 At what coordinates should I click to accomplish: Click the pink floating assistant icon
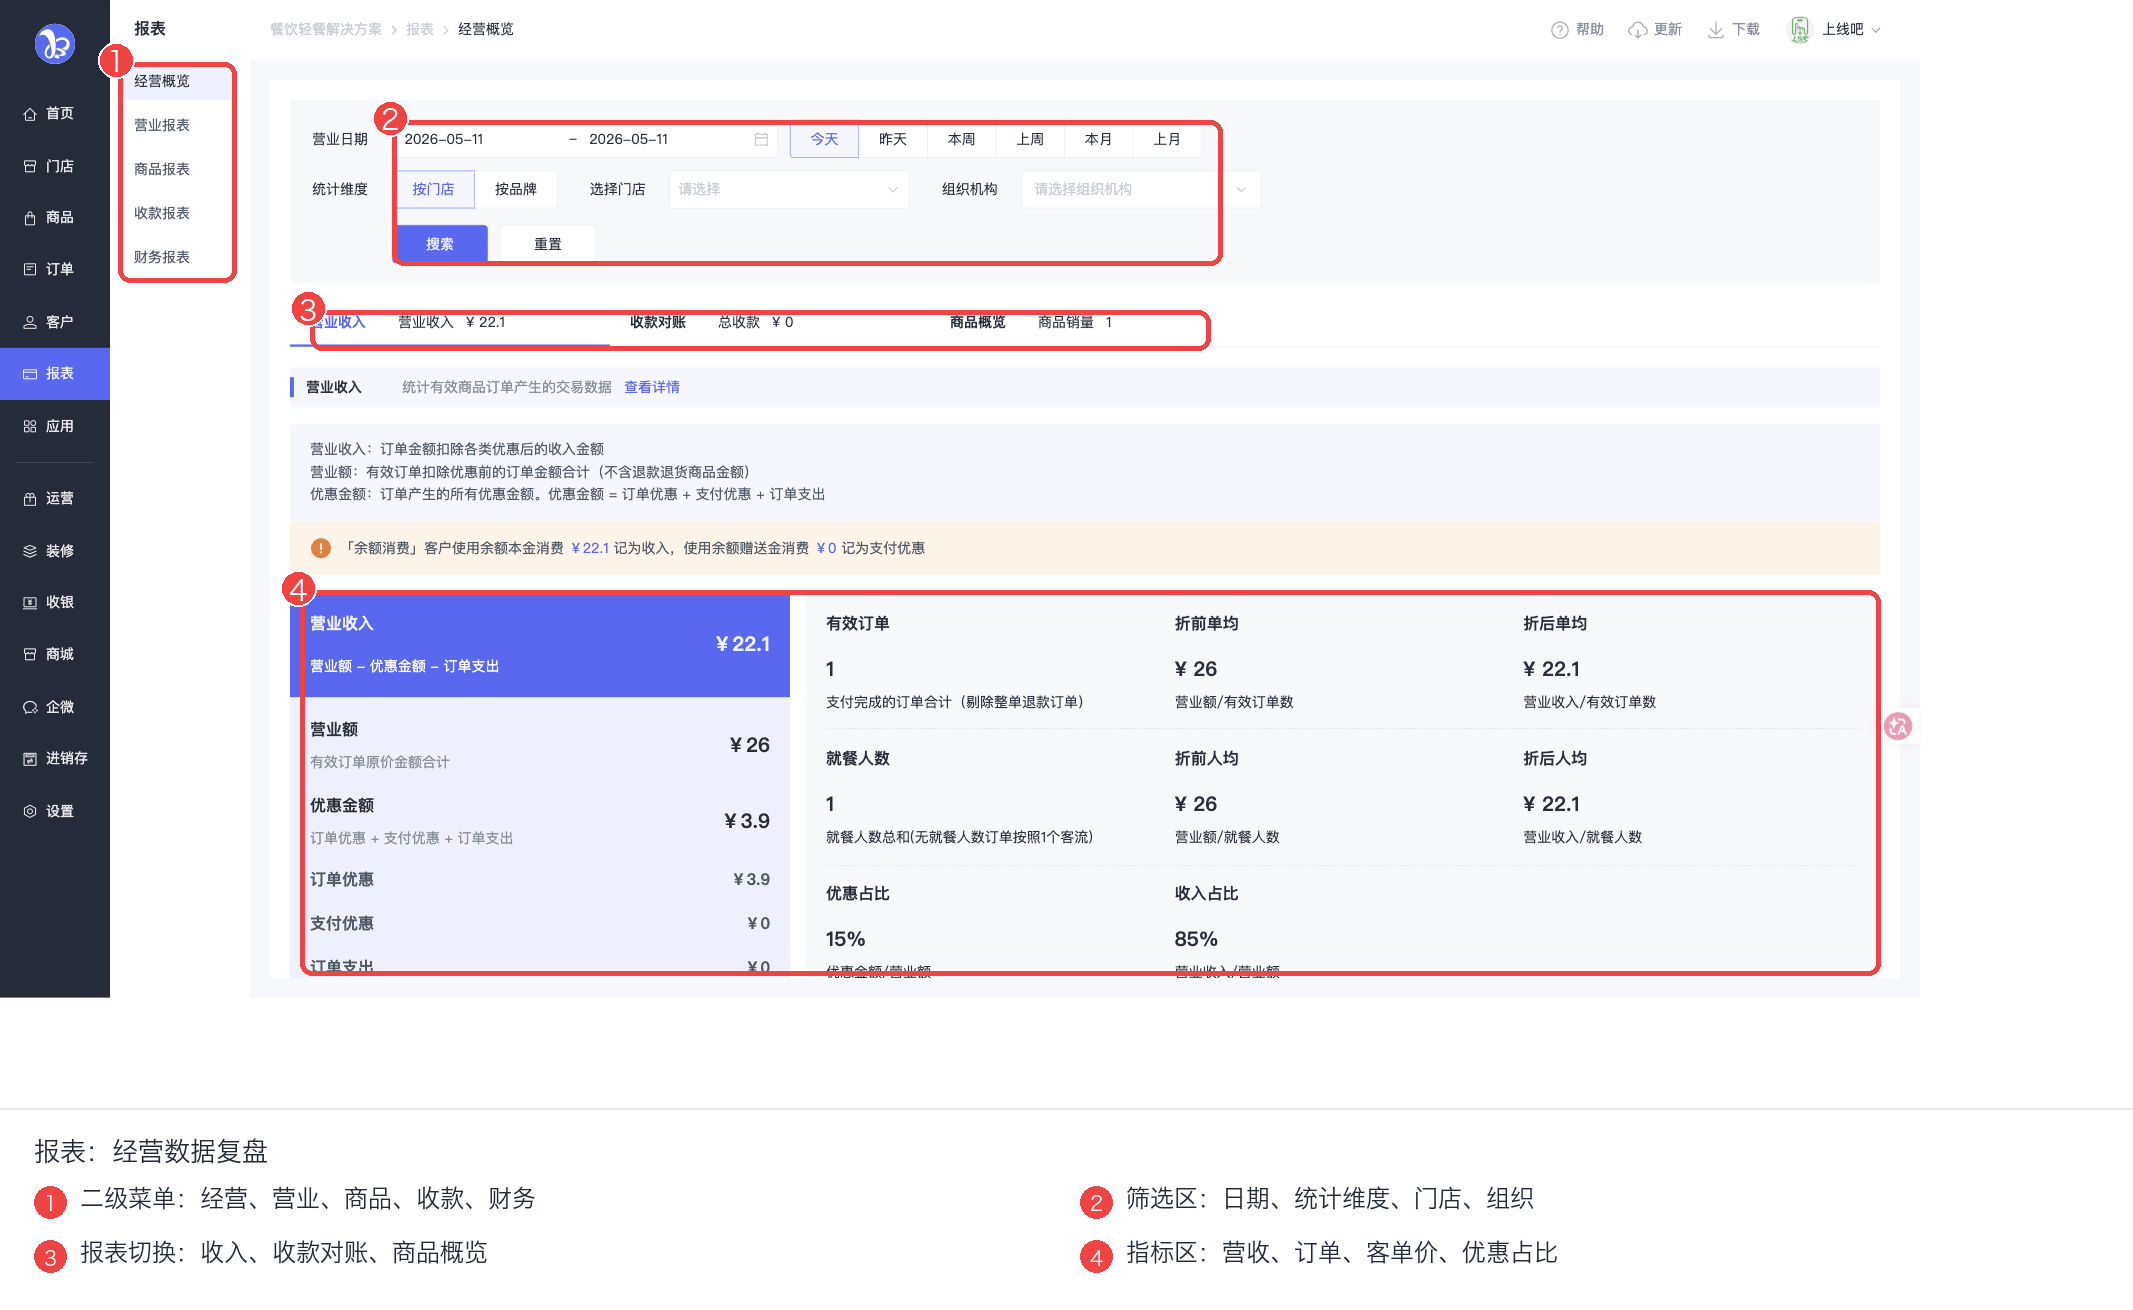(1898, 727)
